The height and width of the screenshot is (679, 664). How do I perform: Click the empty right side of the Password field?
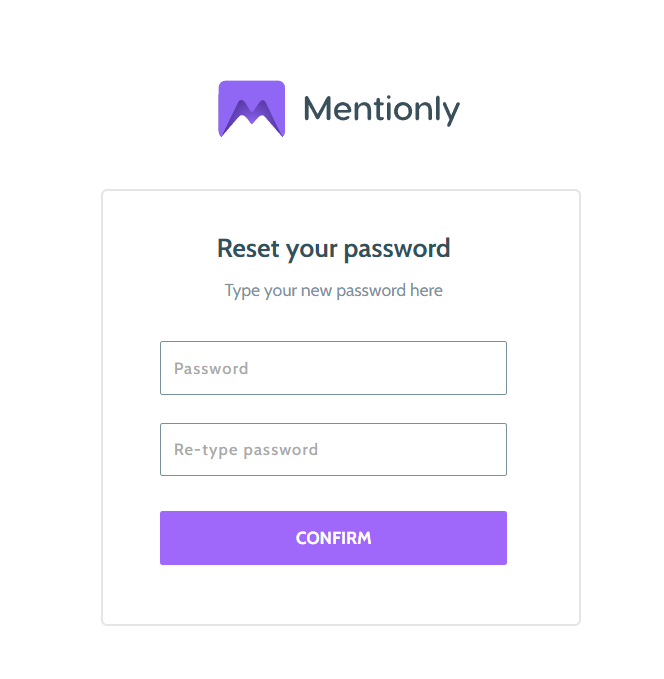click(x=433, y=368)
